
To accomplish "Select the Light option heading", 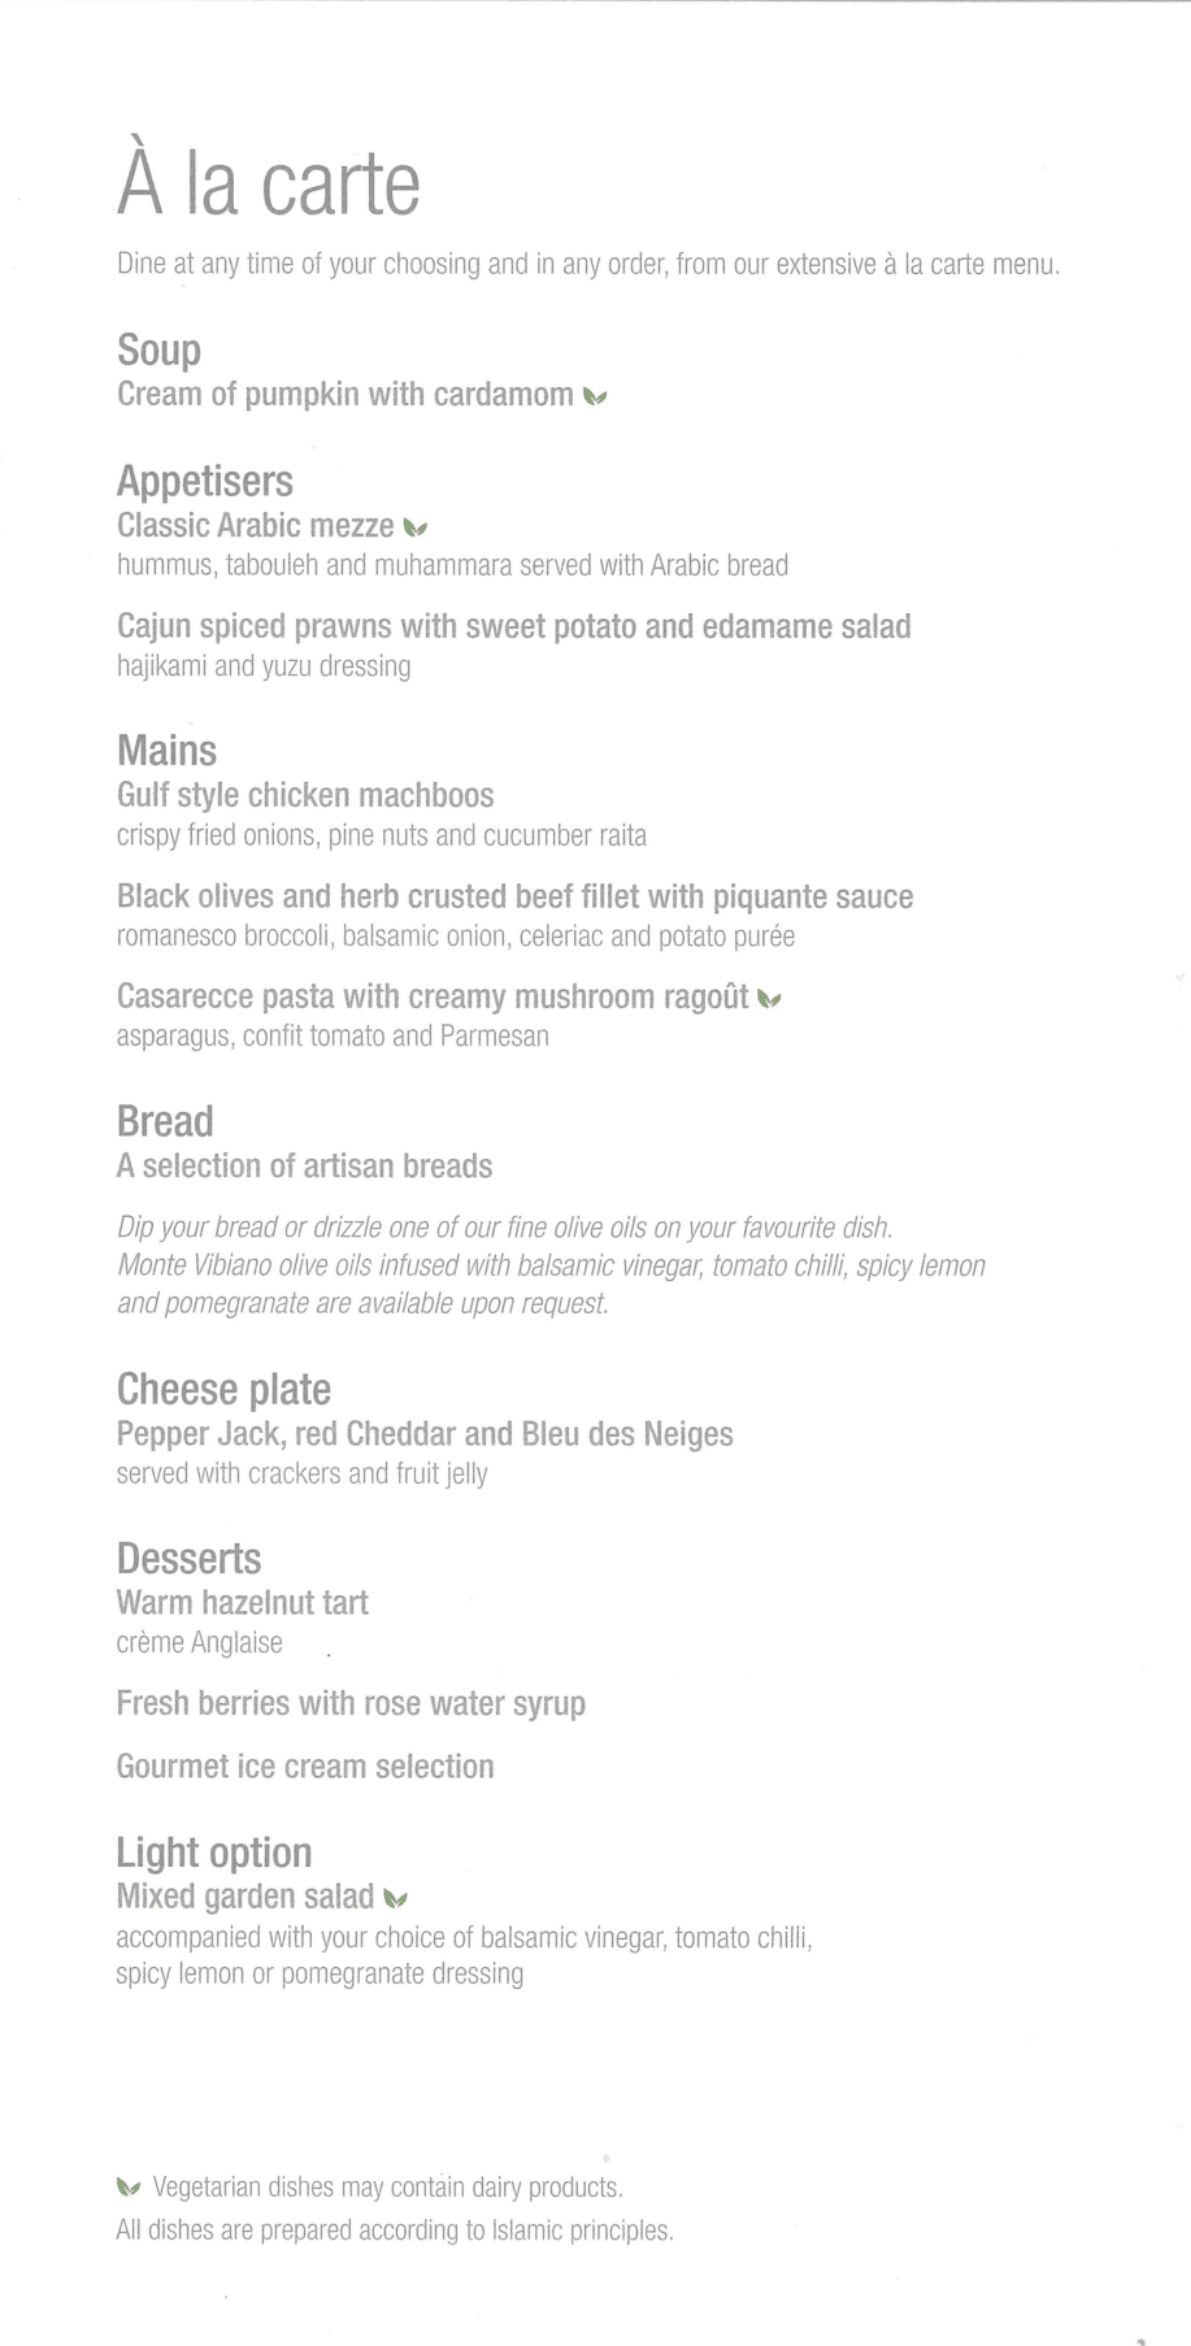I will click(x=214, y=1852).
